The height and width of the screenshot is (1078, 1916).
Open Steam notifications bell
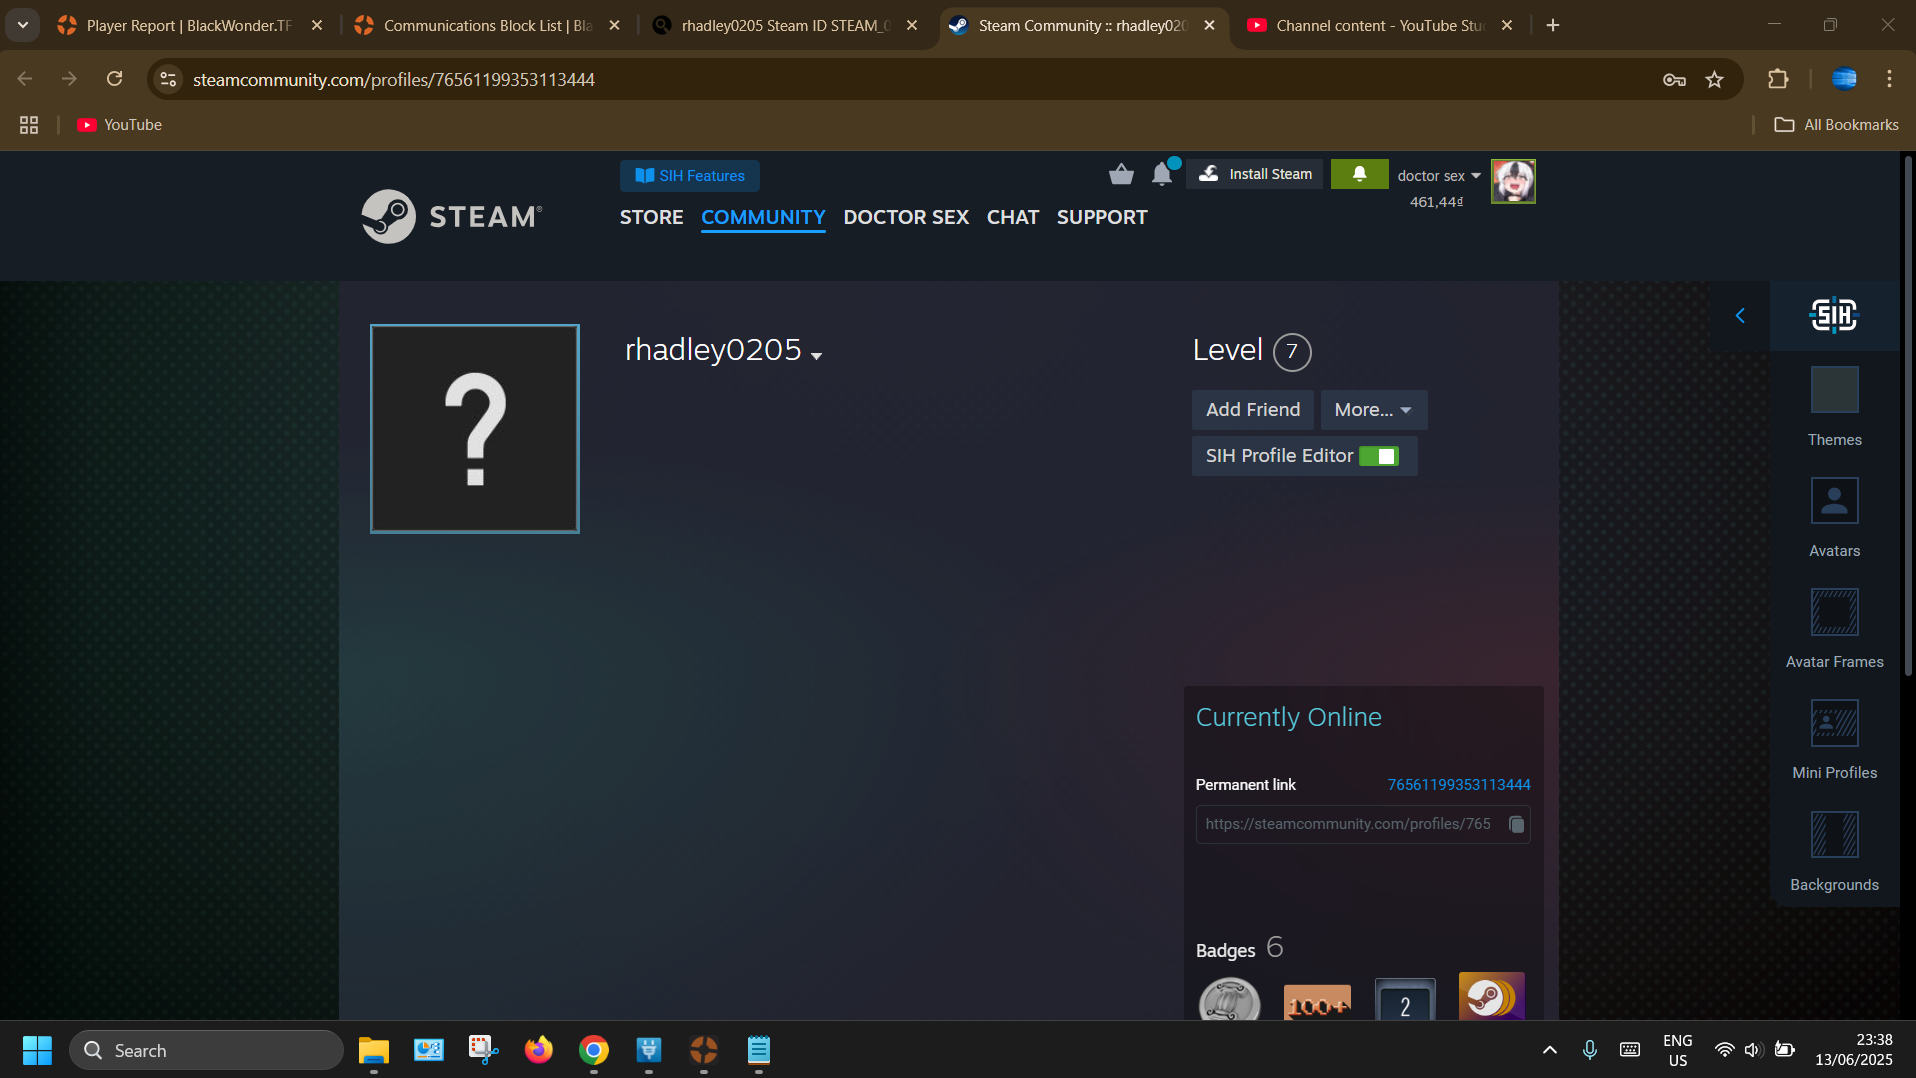pos(1162,174)
